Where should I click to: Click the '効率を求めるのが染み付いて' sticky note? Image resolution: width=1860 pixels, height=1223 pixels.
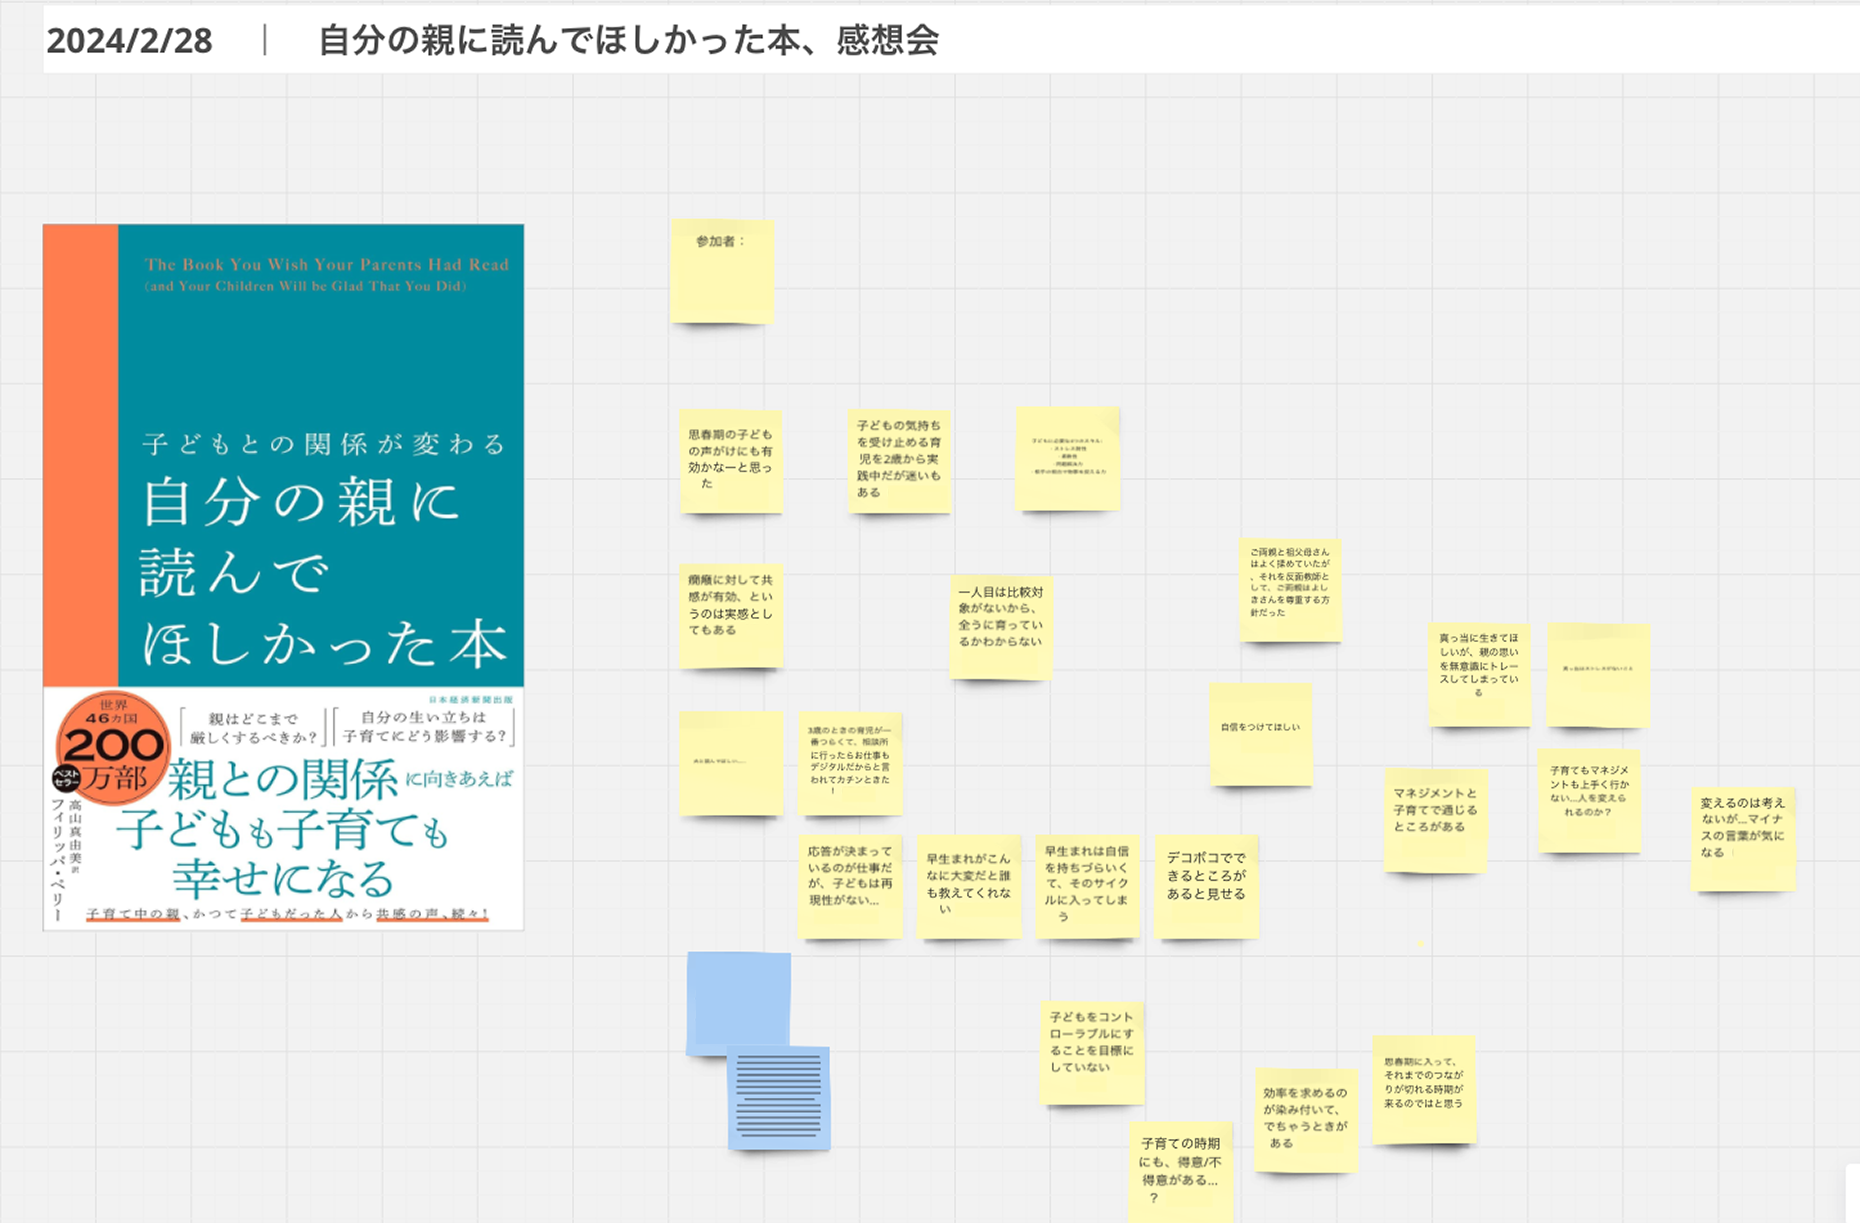point(1305,1119)
